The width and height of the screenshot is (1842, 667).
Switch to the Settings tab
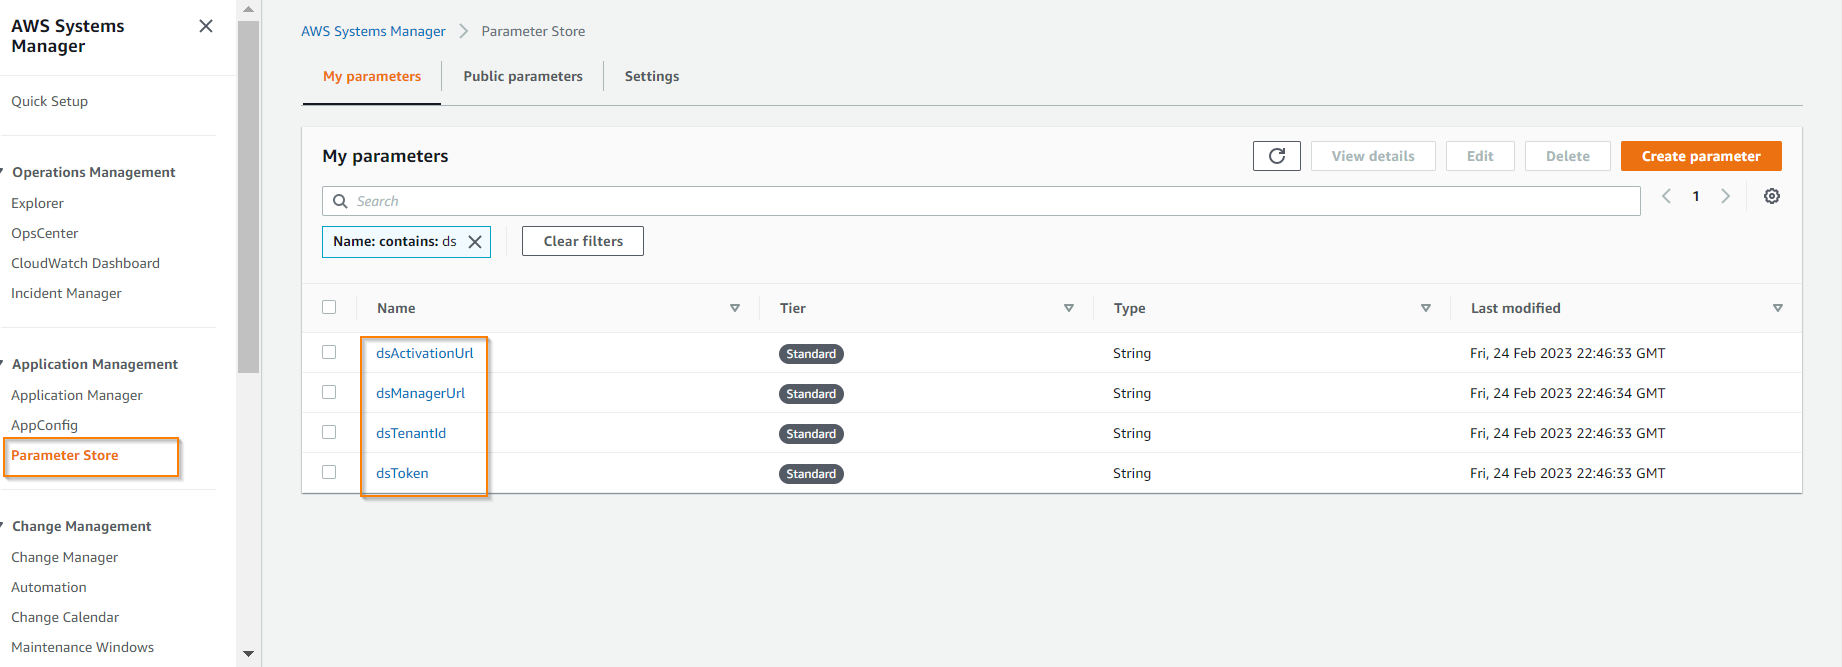(x=652, y=76)
